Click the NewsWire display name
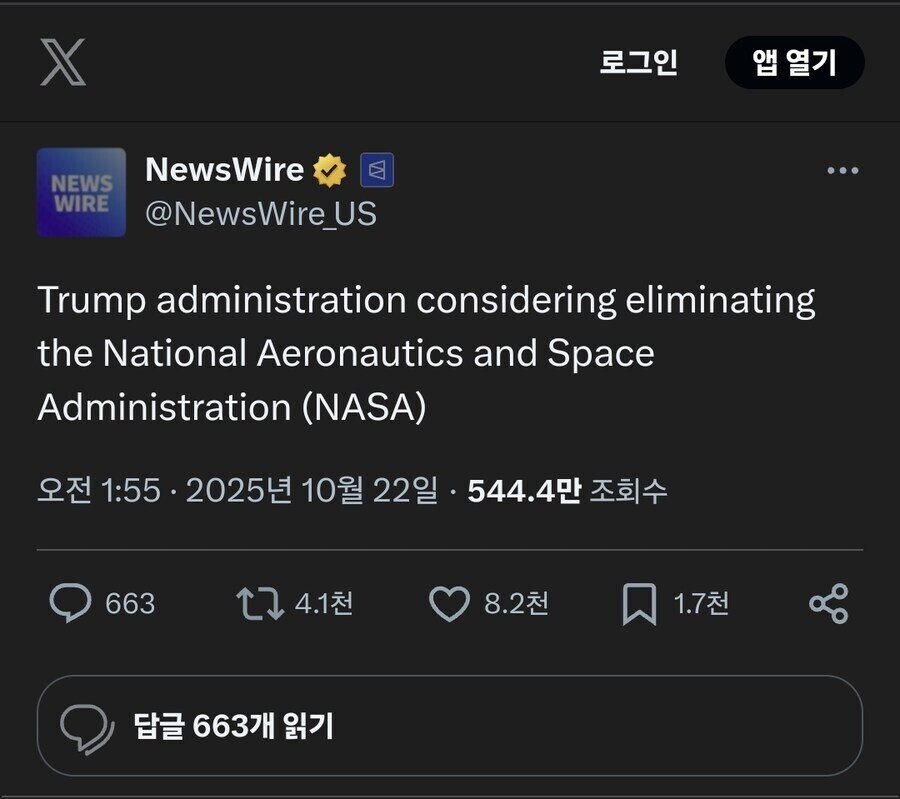The image size is (900, 799). click(224, 170)
